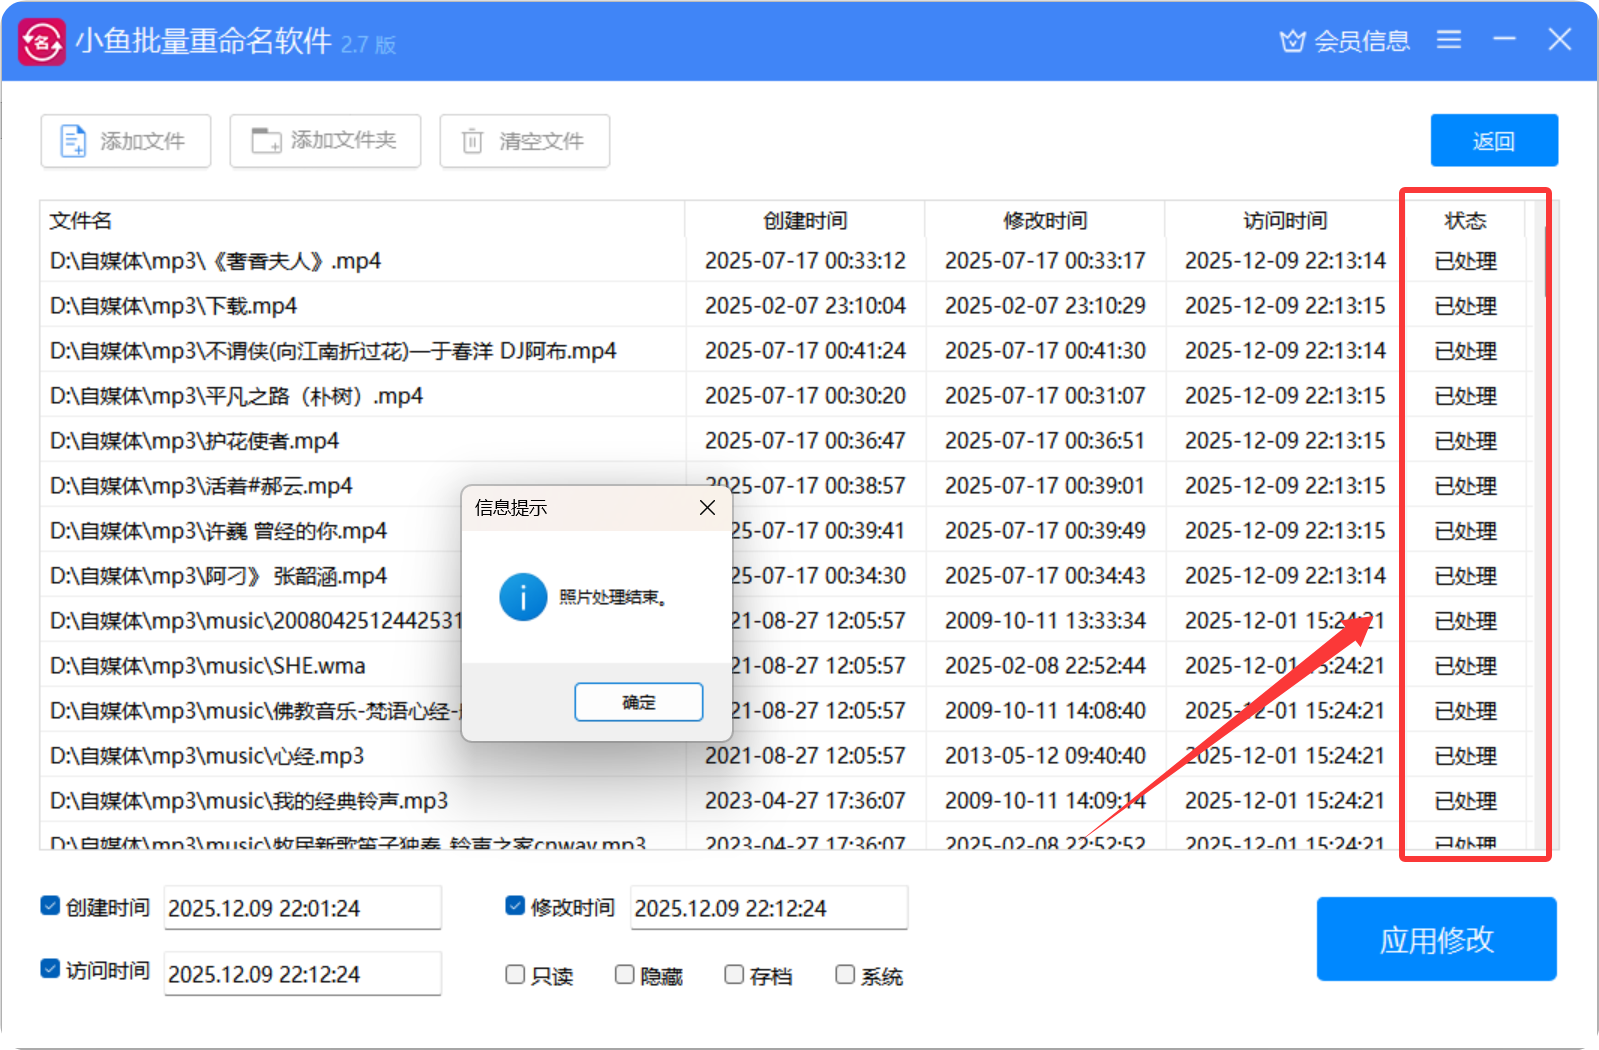Toggle the 访问时间 checkbox

click(x=50, y=969)
